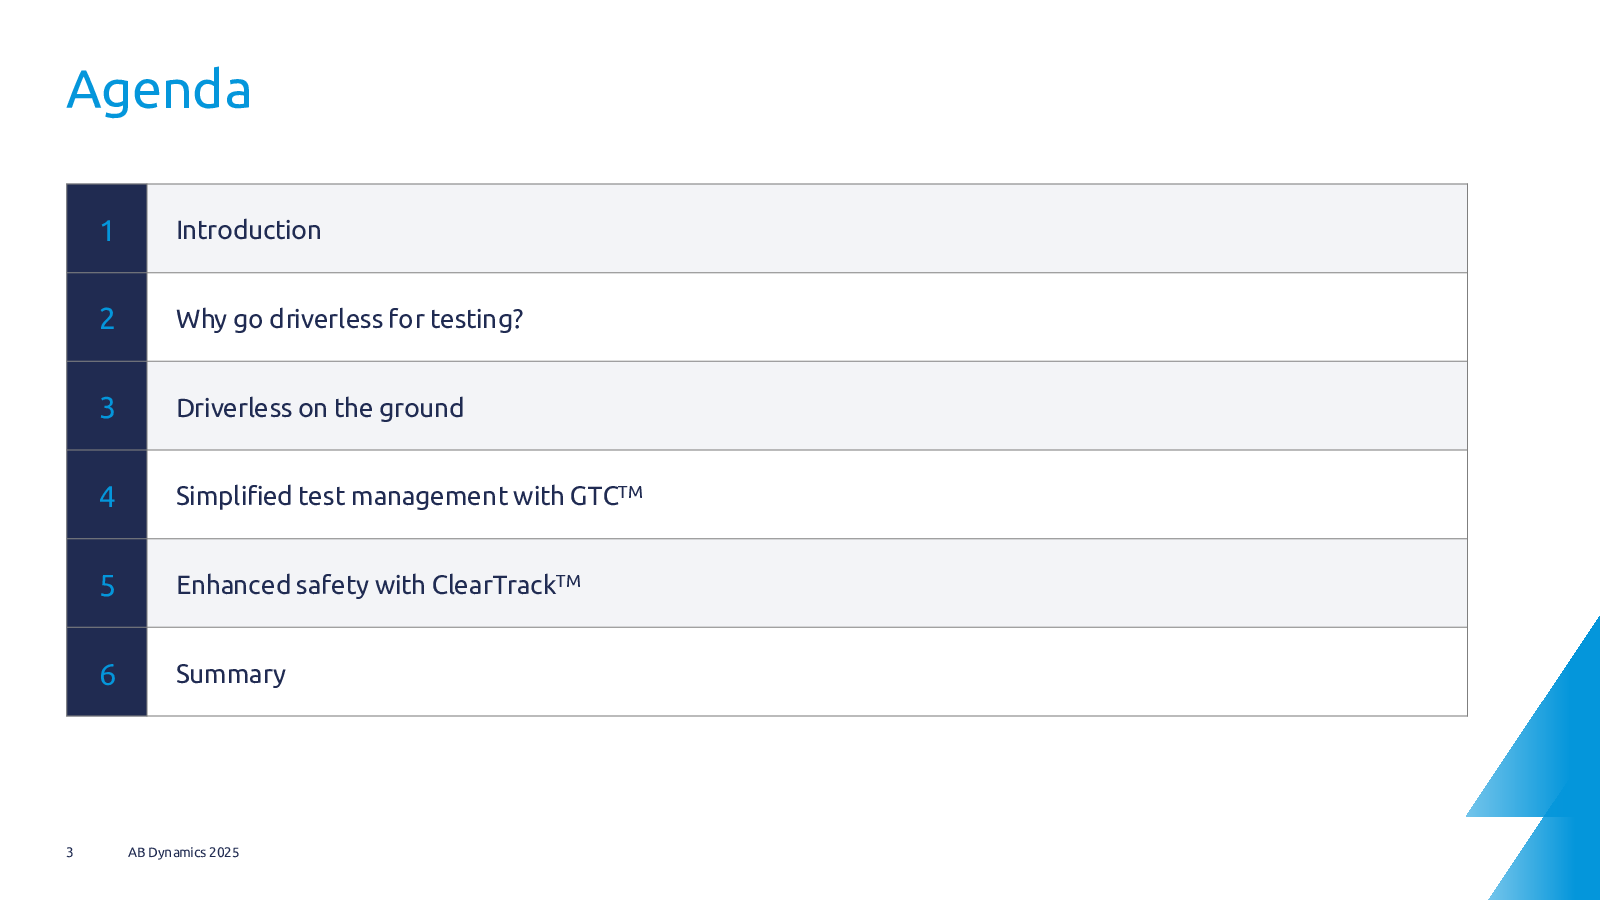Click the GTC trademark superscript

point(631,492)
